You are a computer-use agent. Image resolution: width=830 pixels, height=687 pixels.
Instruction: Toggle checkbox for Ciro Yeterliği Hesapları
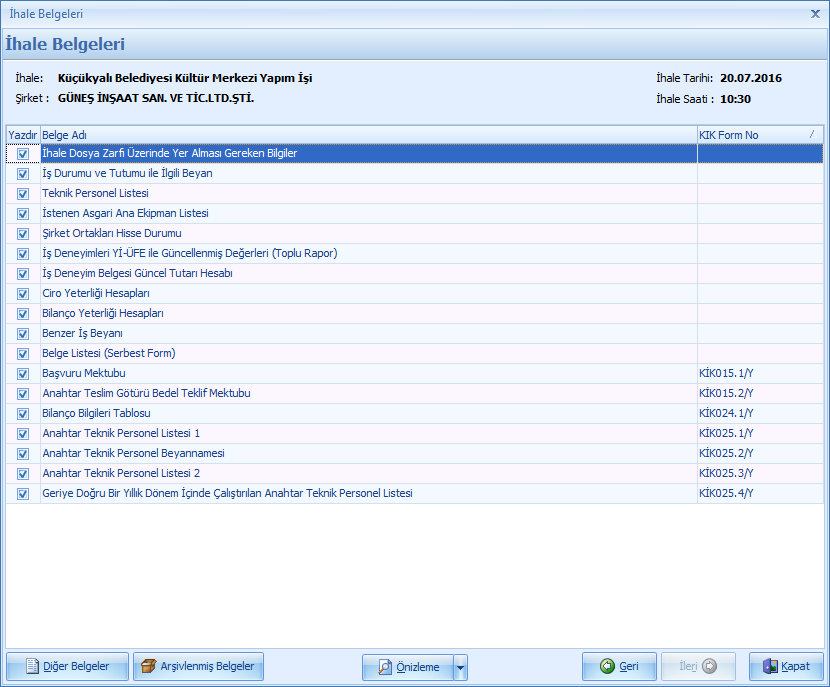[x=22, y=294]
